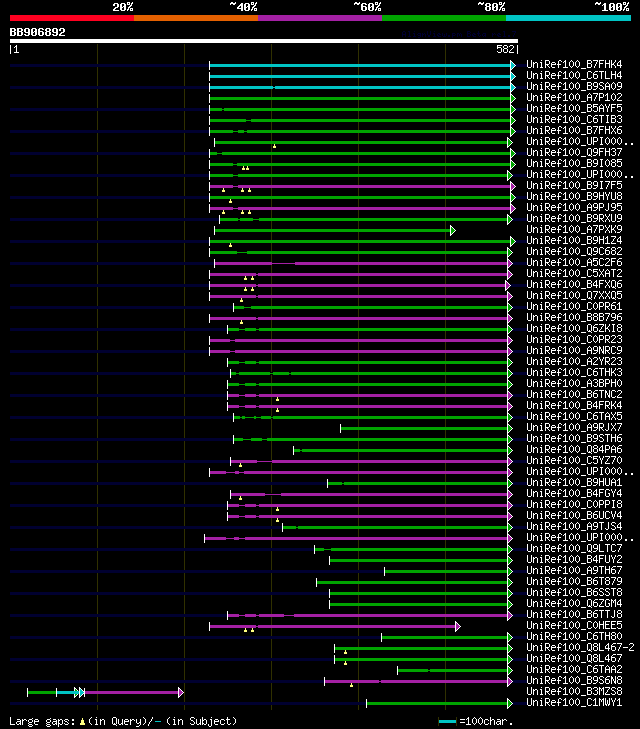Click UniRef100_Q7XXQ5 label
This screenshot has height=729, width=640.
(x=574, y=295)
